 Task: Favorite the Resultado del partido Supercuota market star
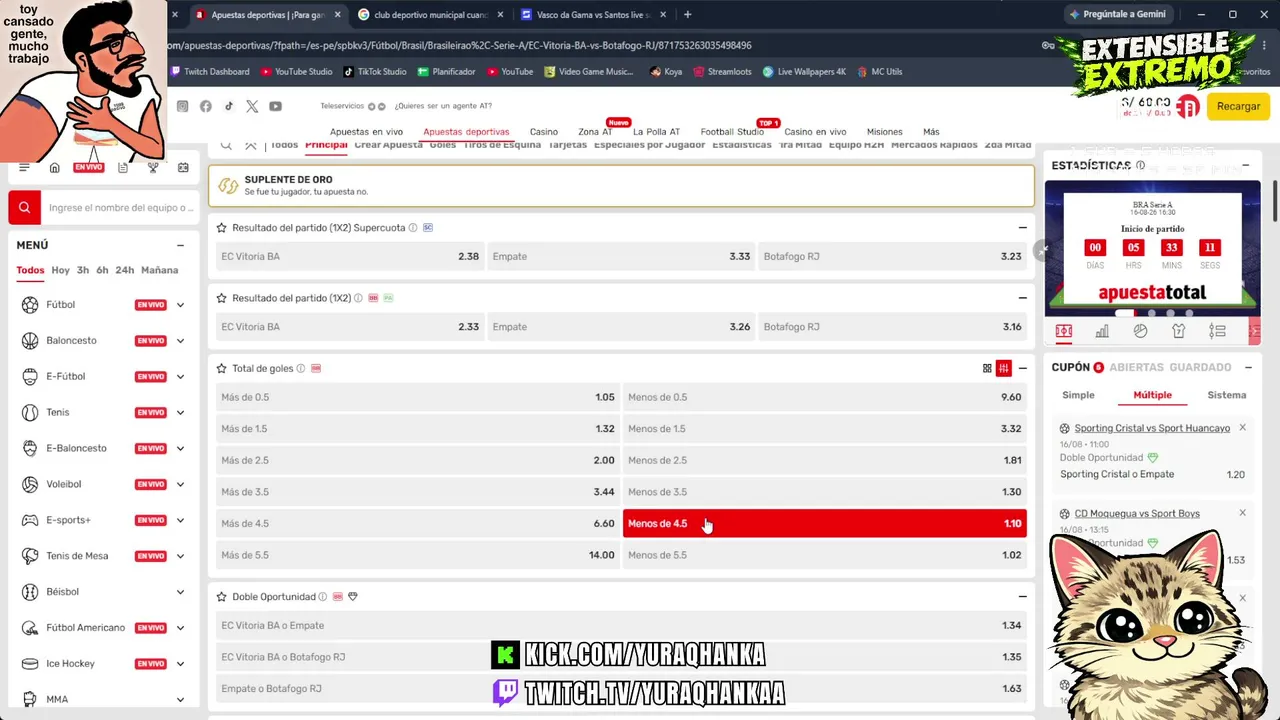(222, 228)
